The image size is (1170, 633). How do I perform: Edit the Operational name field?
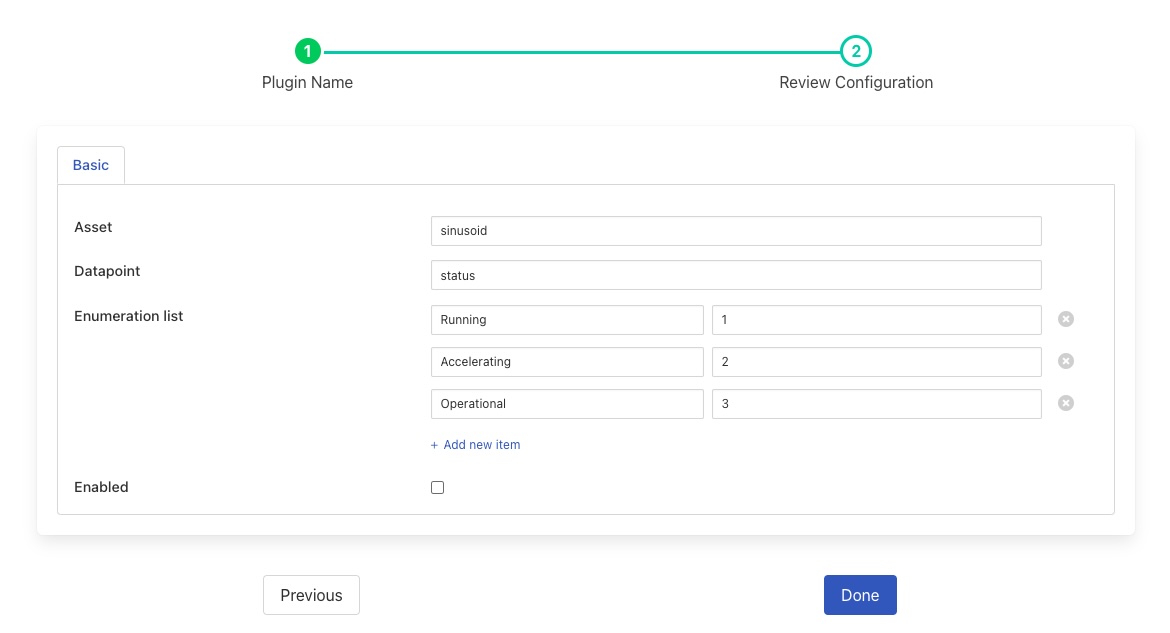pos(567,404)
